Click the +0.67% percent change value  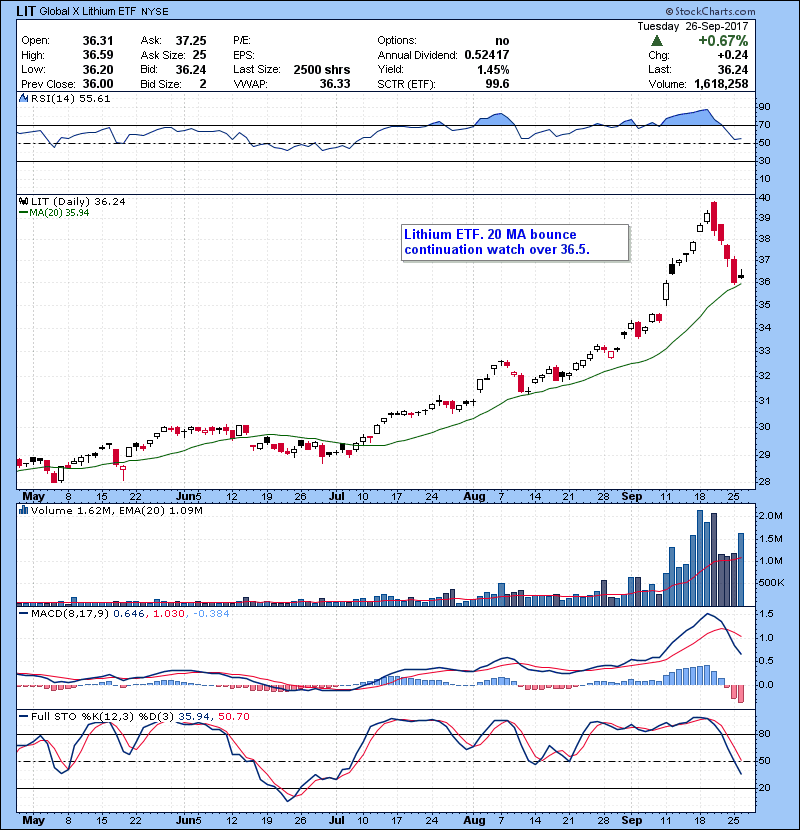[x=723, y=41]
